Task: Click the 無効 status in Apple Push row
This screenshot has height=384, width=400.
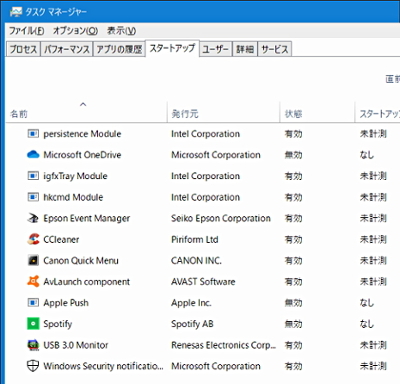Action: click(293, 303)
